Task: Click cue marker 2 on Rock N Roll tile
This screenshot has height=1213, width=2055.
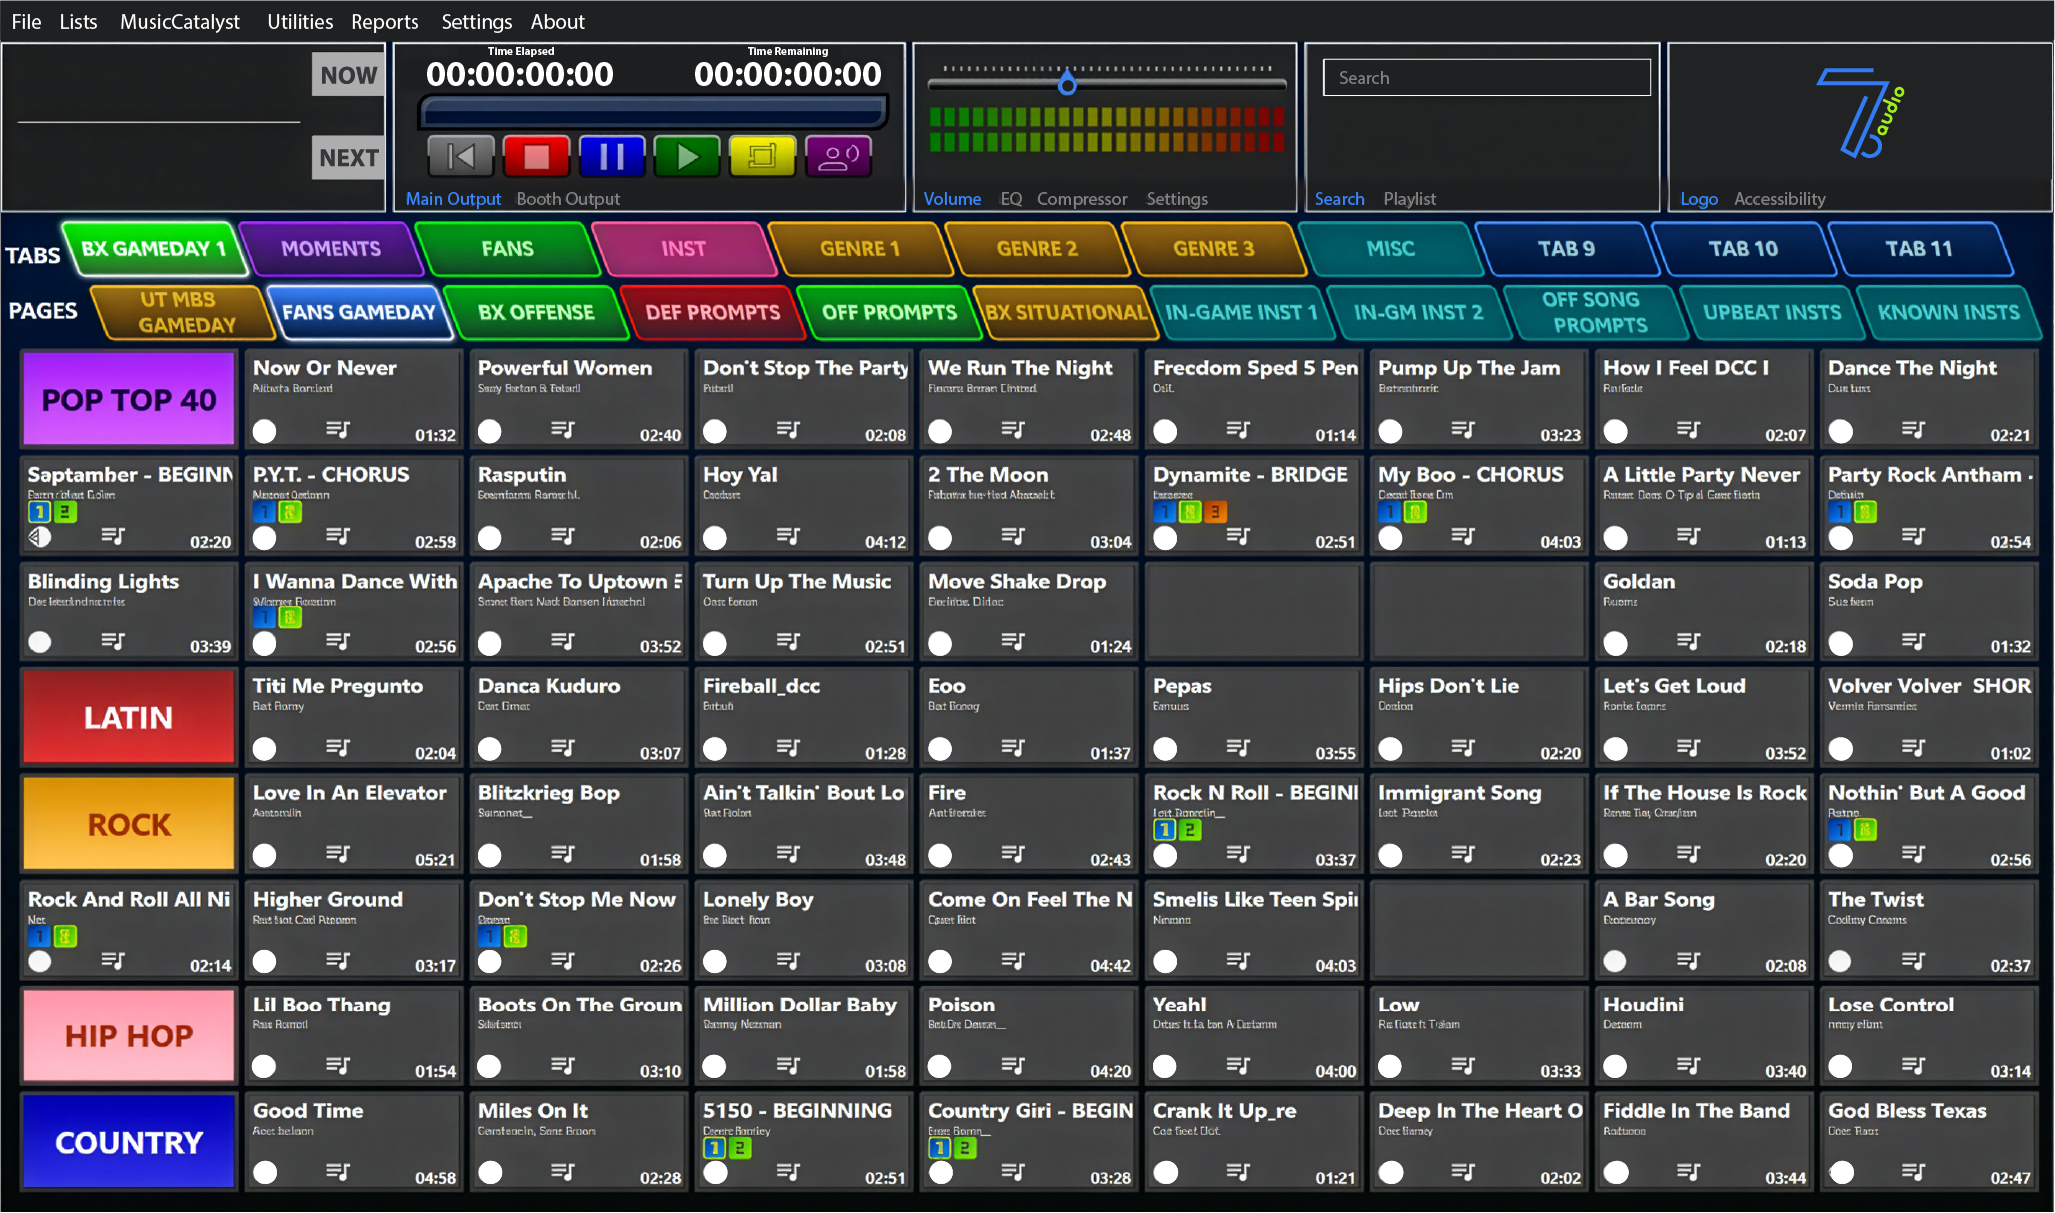Action: (1189, 830)
